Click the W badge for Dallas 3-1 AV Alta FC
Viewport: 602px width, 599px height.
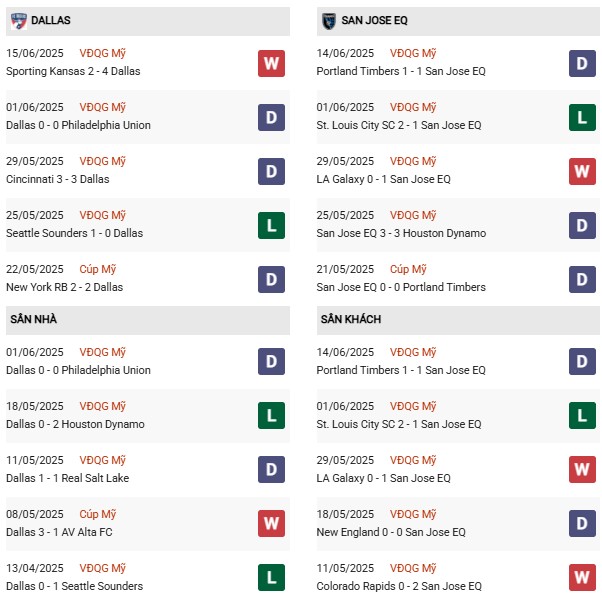tap(271, 523)
